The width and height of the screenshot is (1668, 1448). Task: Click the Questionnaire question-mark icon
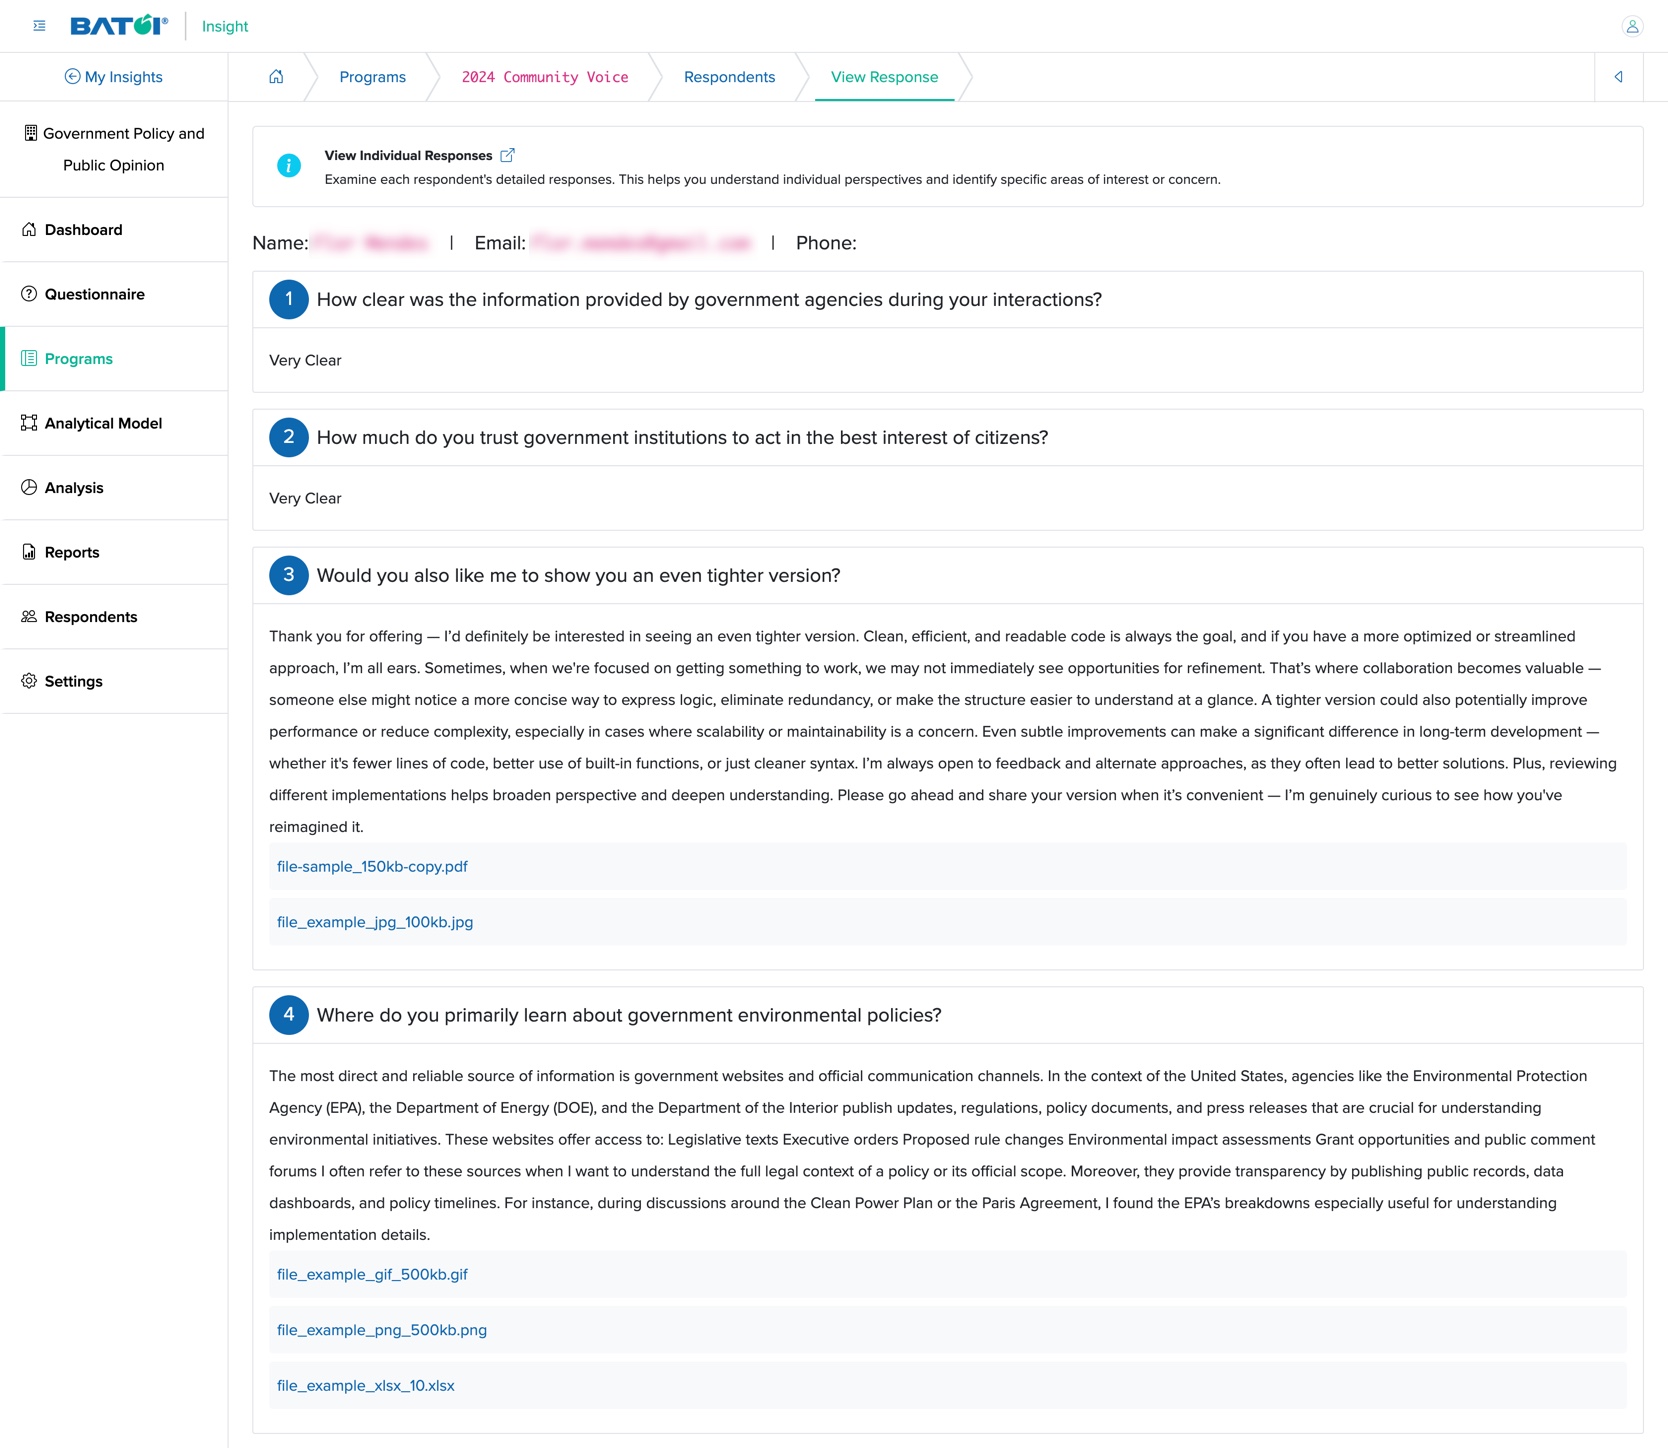click(29, 294)
